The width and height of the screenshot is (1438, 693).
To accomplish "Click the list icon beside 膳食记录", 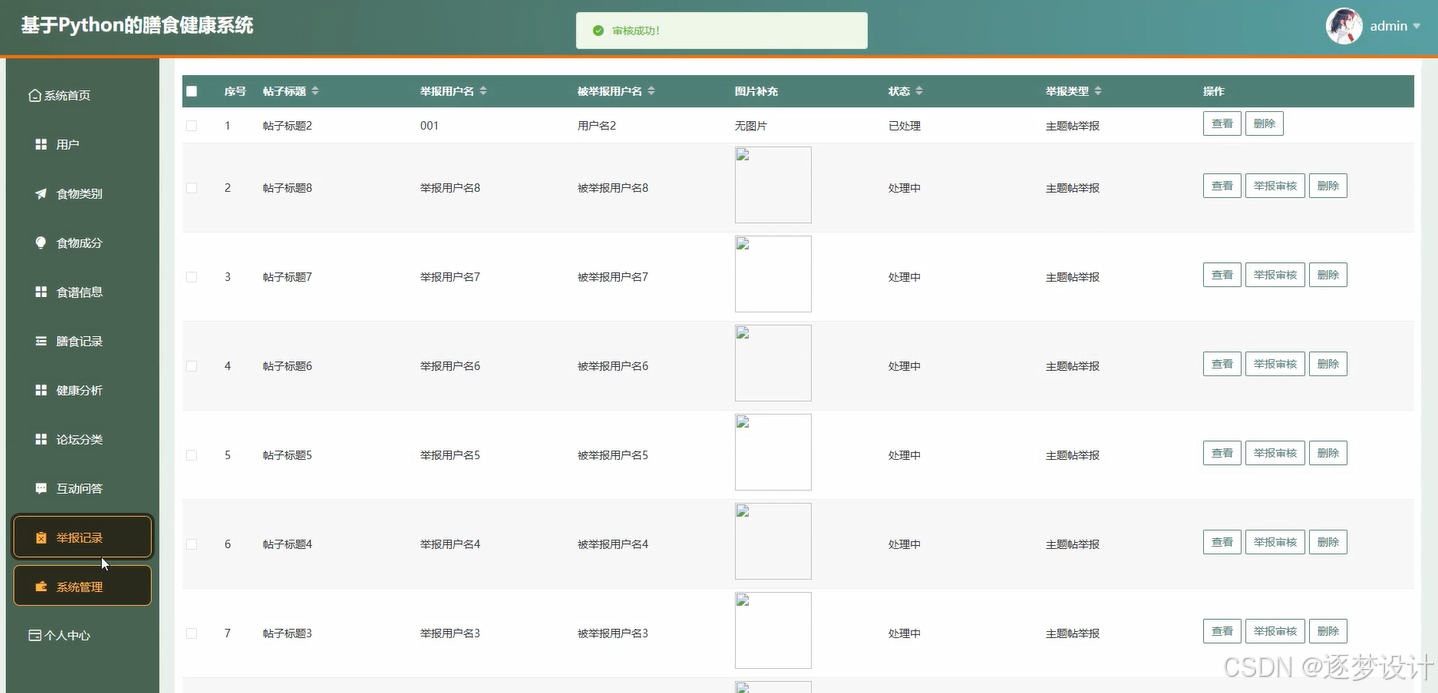I will coord(41,341).
